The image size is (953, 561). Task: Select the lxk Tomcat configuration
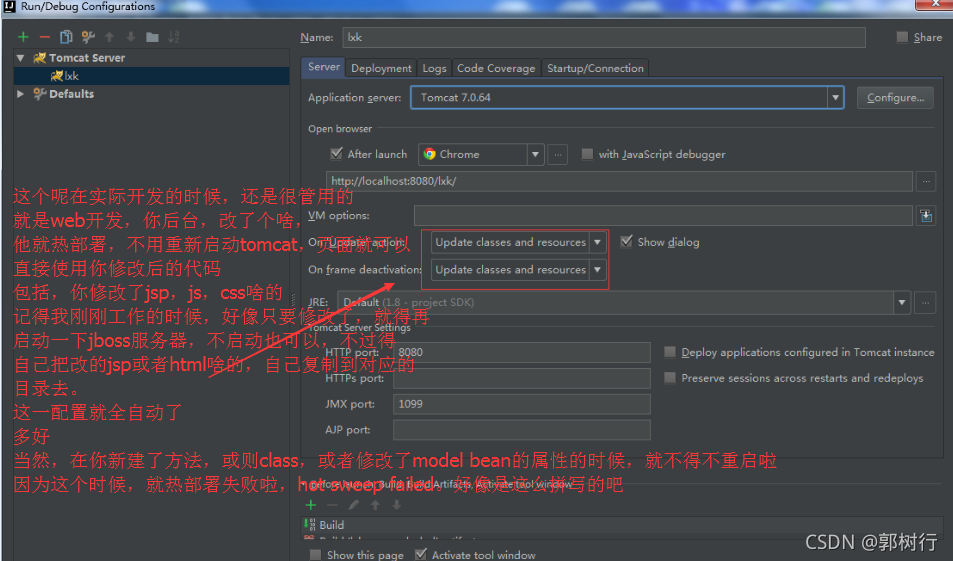click(152, 76)
